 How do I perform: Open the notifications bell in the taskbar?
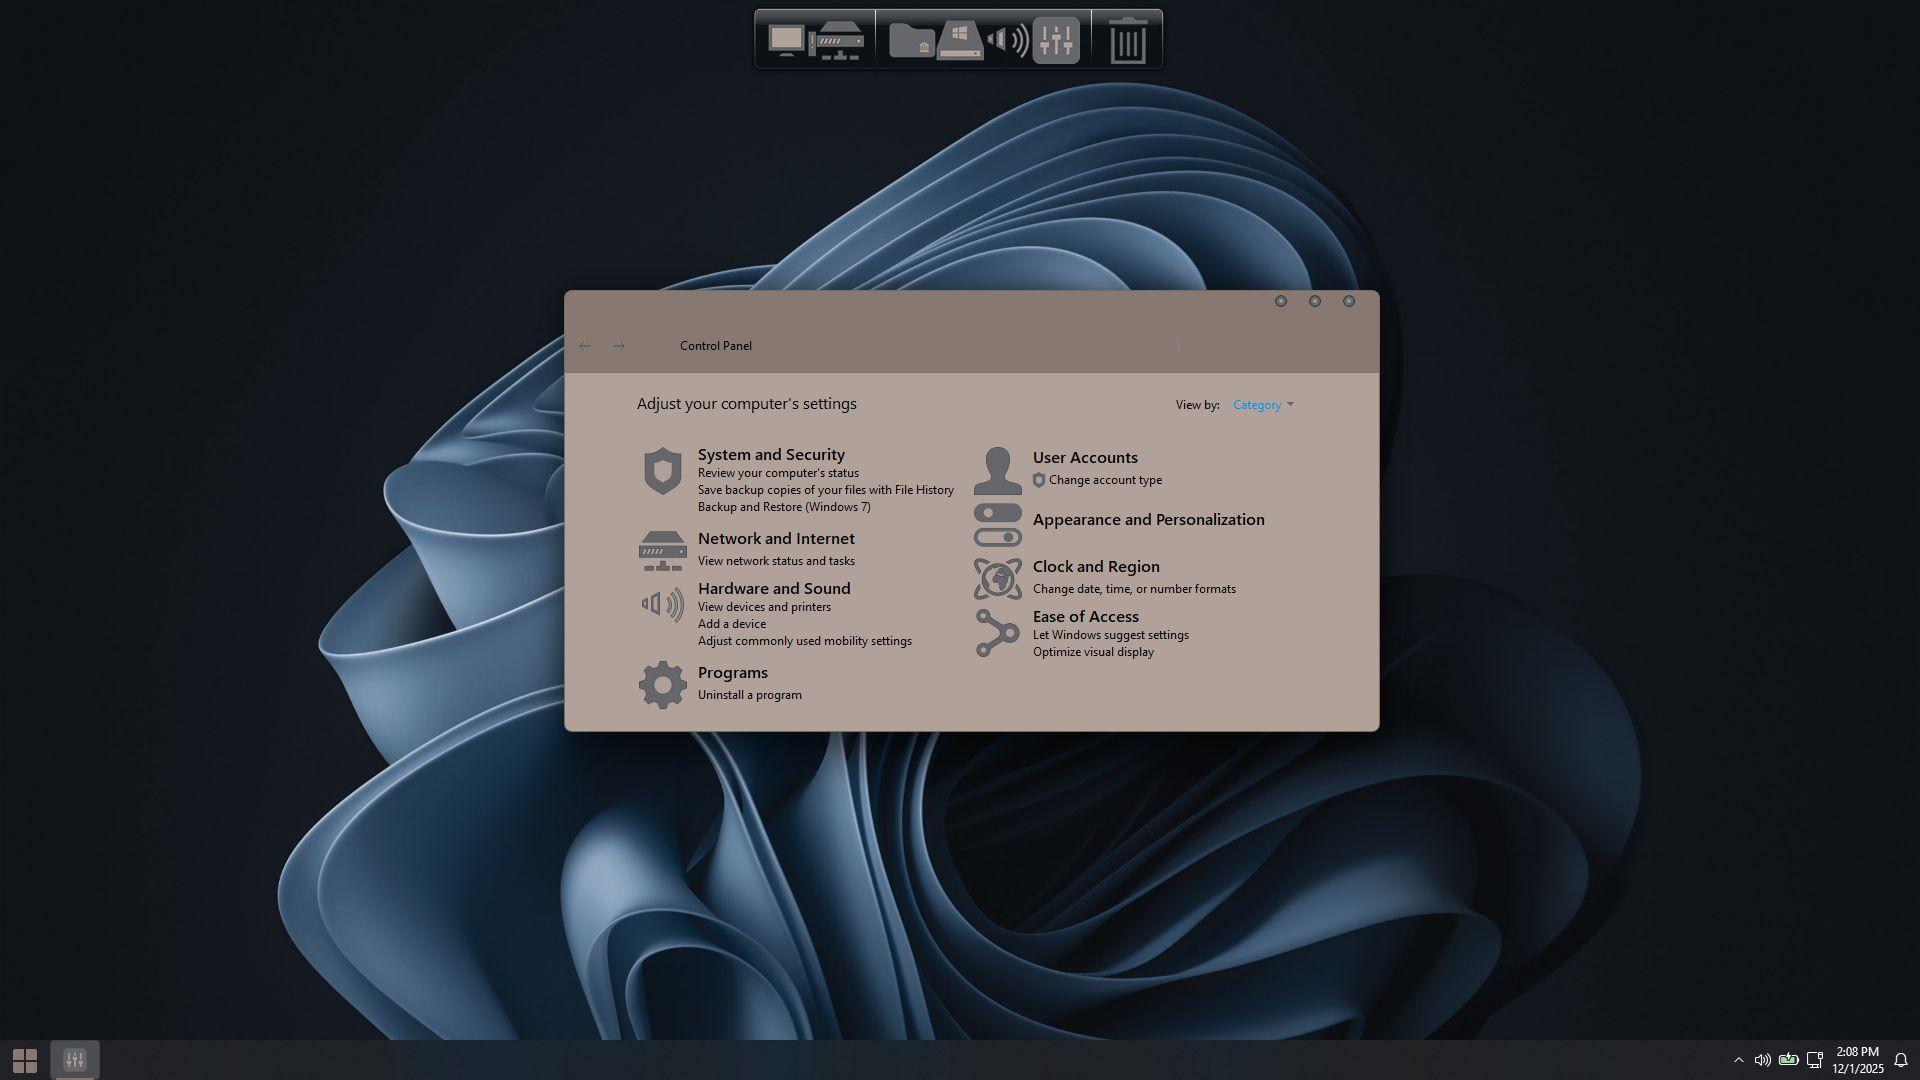(1901, 1060)
